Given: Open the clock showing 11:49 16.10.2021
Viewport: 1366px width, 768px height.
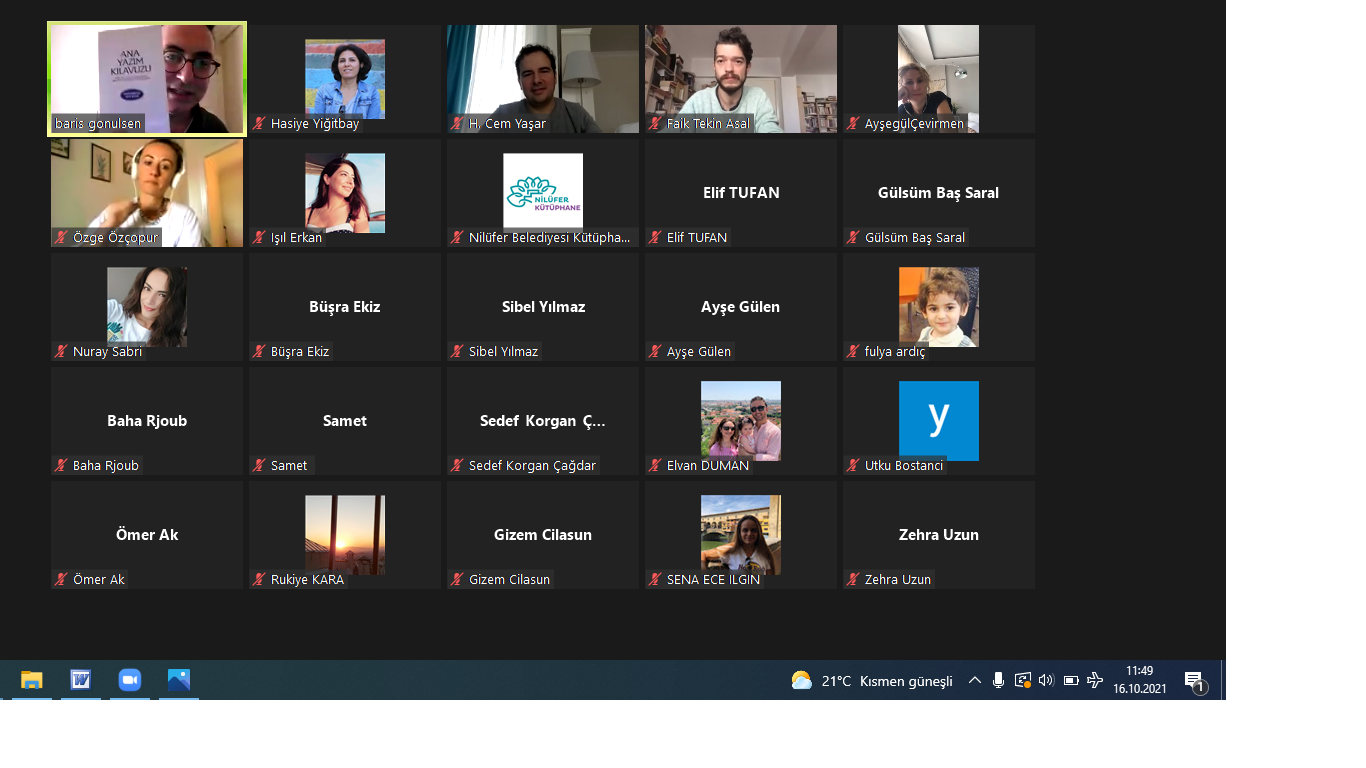Looking at the screenshot, I should 1140,680.
